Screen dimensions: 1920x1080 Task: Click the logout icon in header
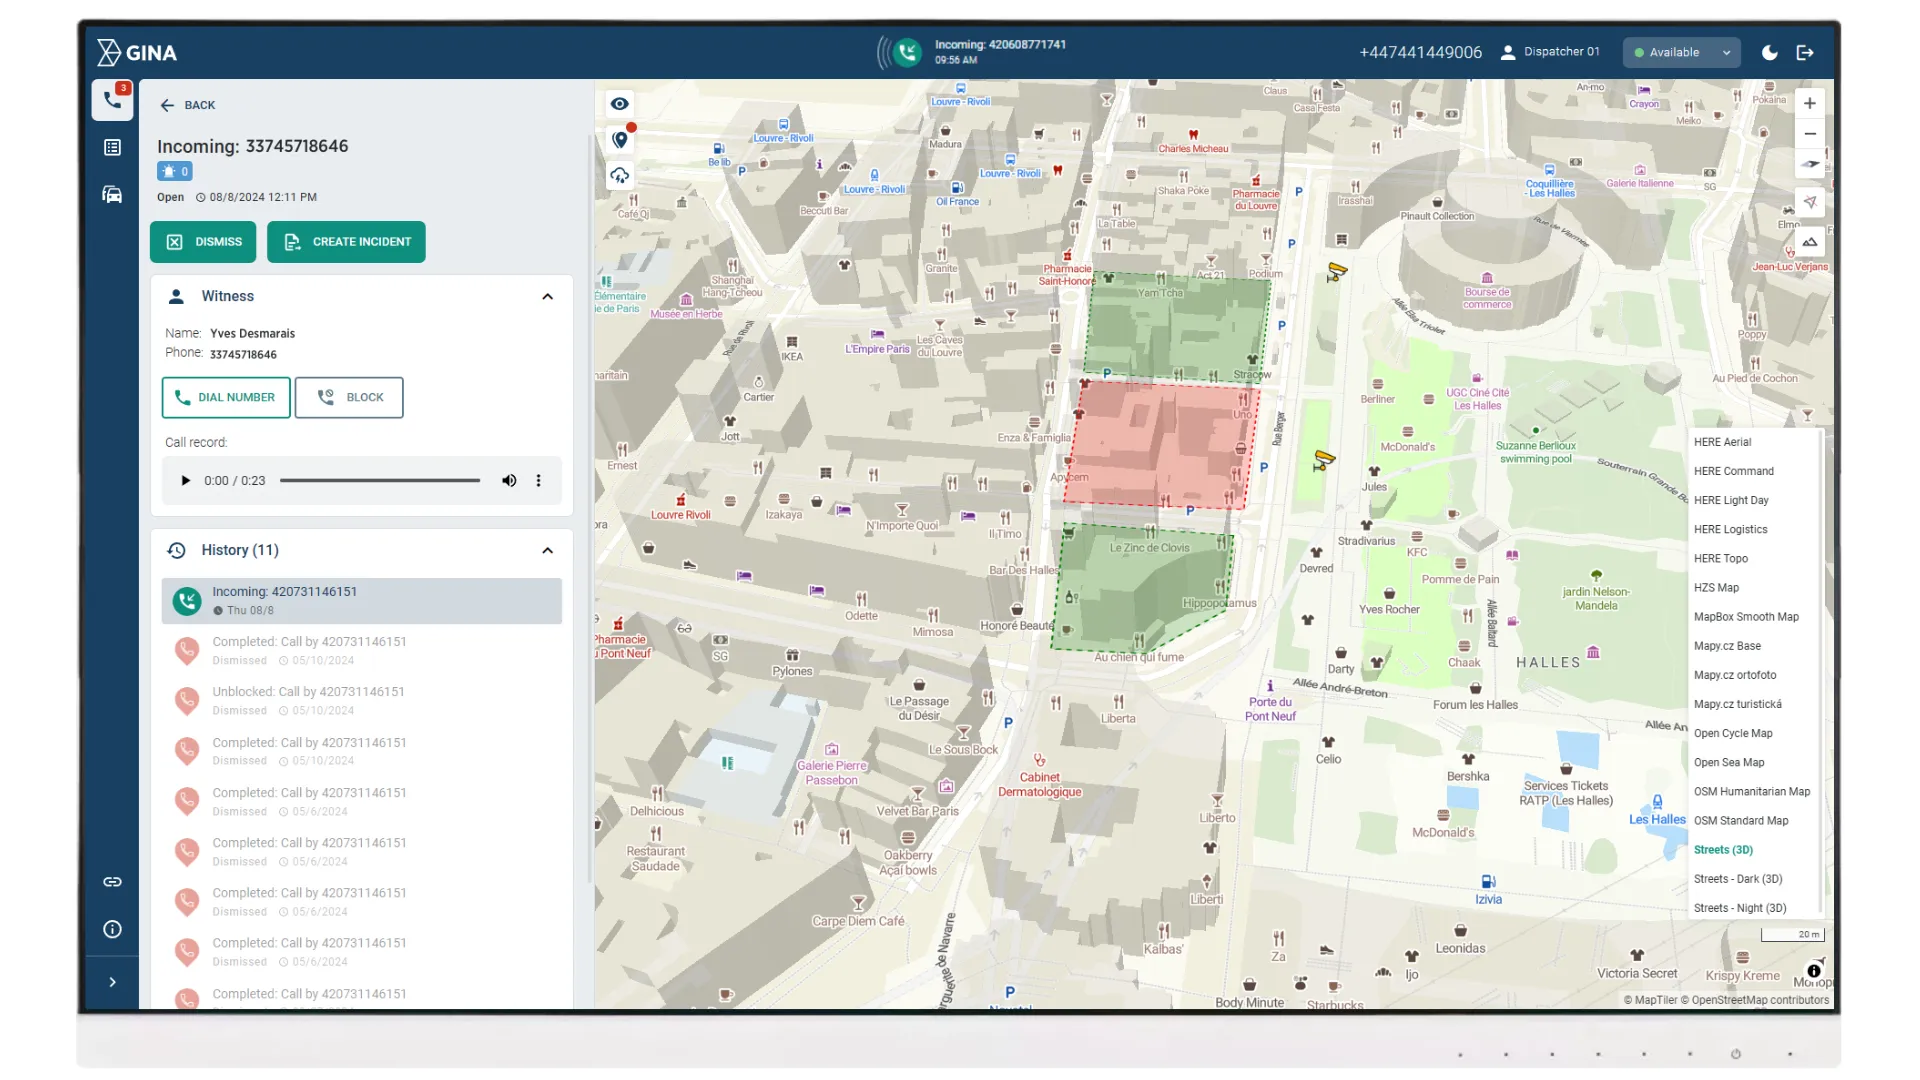click(x=1805, y=53)
